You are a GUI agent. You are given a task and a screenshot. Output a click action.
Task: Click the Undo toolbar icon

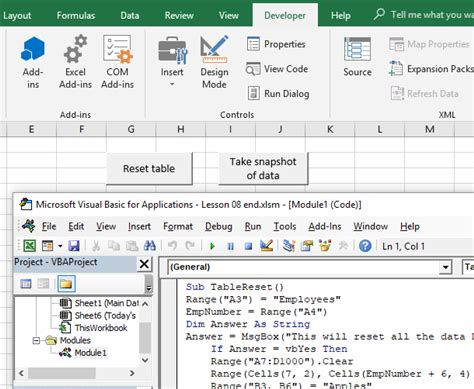tap(172, 246)
